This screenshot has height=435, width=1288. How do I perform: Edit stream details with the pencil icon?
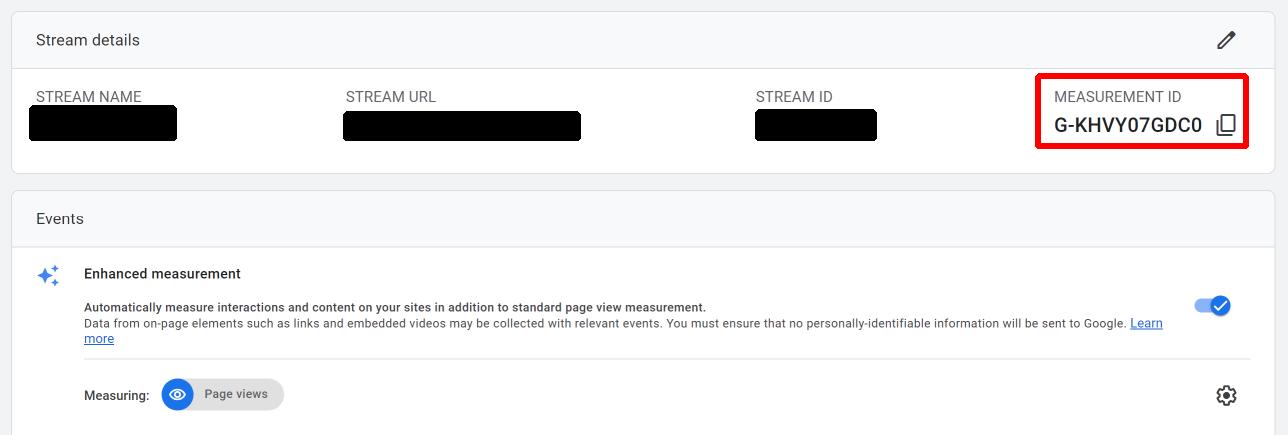tap(1226, 40)
